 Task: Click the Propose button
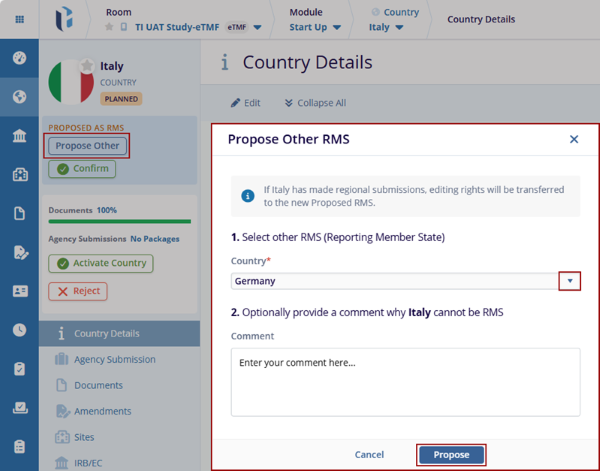[x=451, y=455]
